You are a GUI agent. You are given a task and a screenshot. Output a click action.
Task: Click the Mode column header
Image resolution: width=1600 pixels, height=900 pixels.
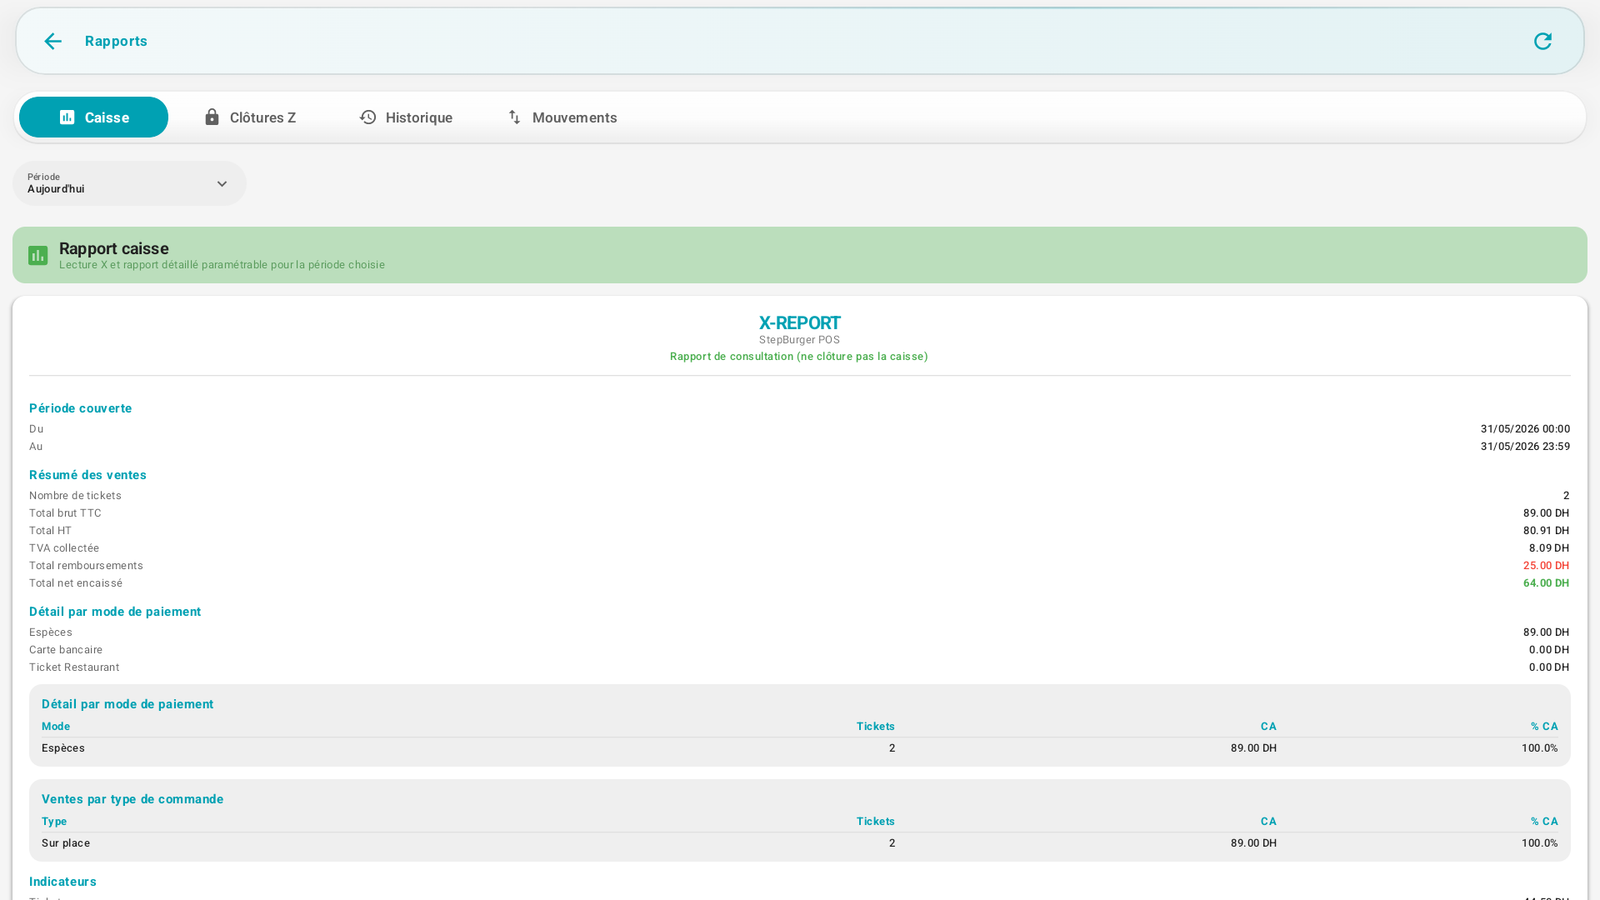pos(56,726)
